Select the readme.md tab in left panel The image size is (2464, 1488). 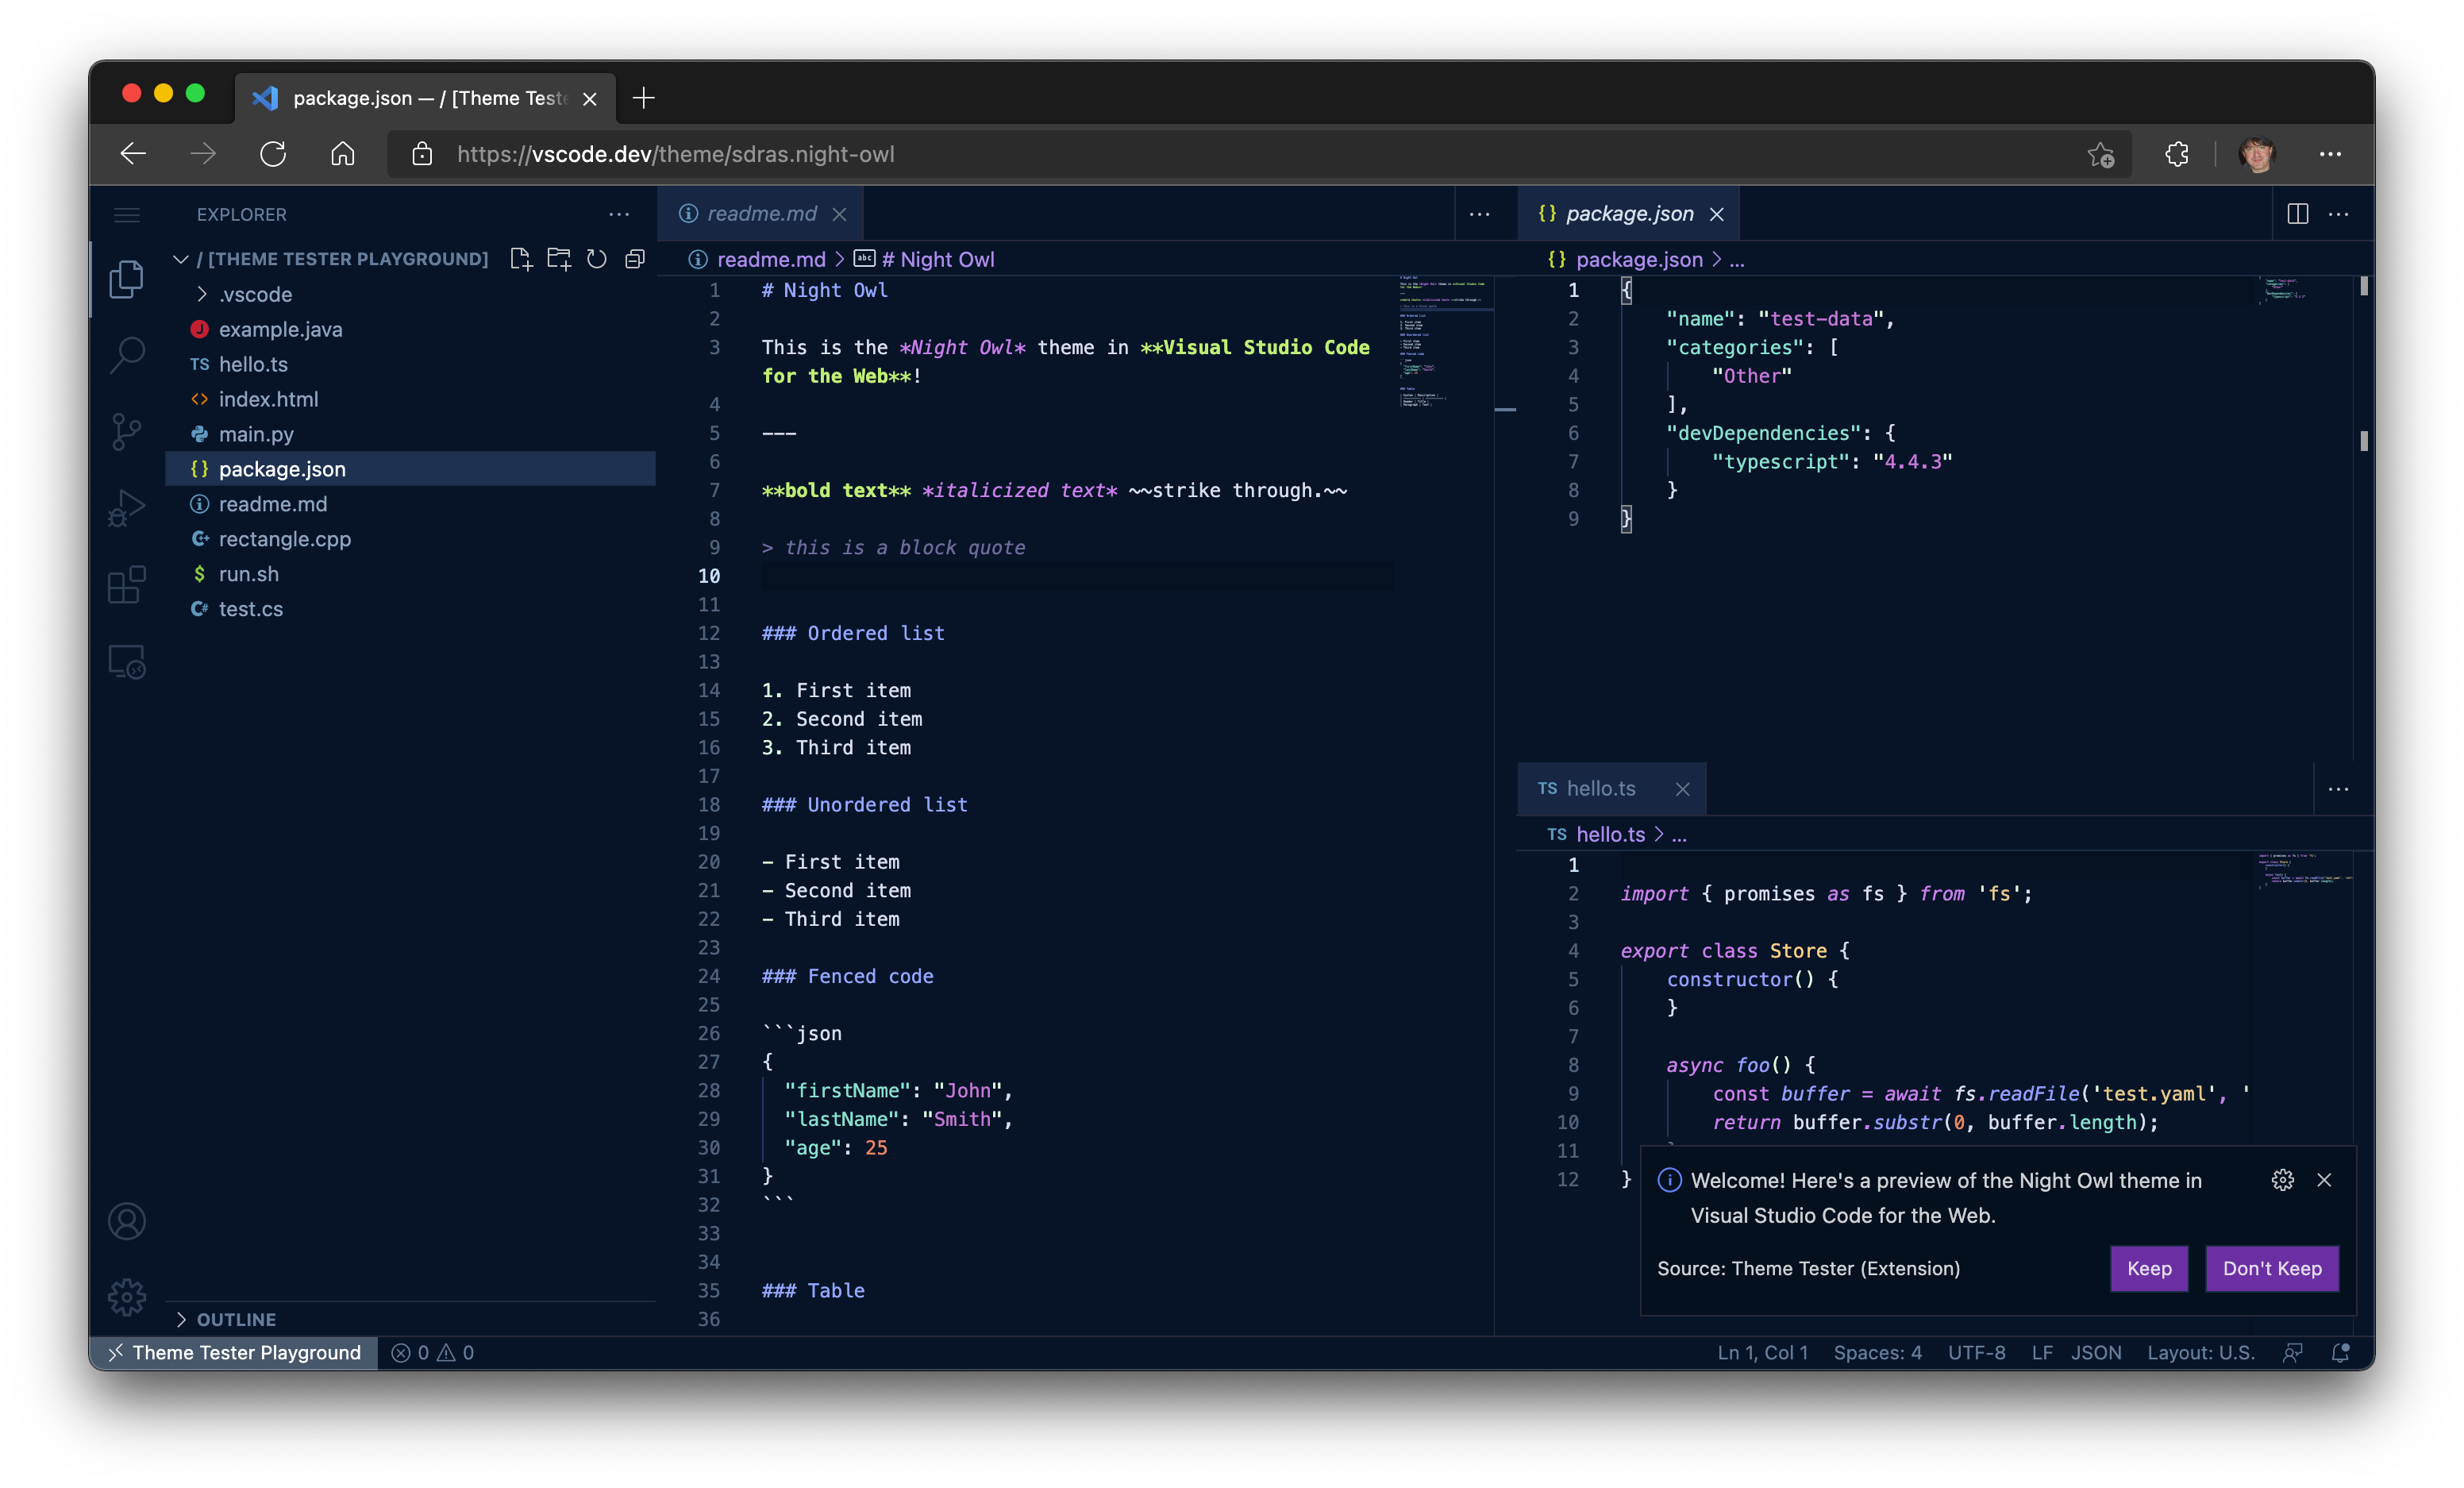[x=759, y=213]
